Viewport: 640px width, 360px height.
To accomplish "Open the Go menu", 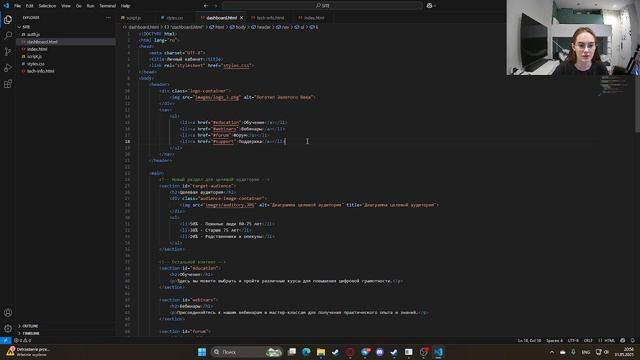I will (79, 6).
